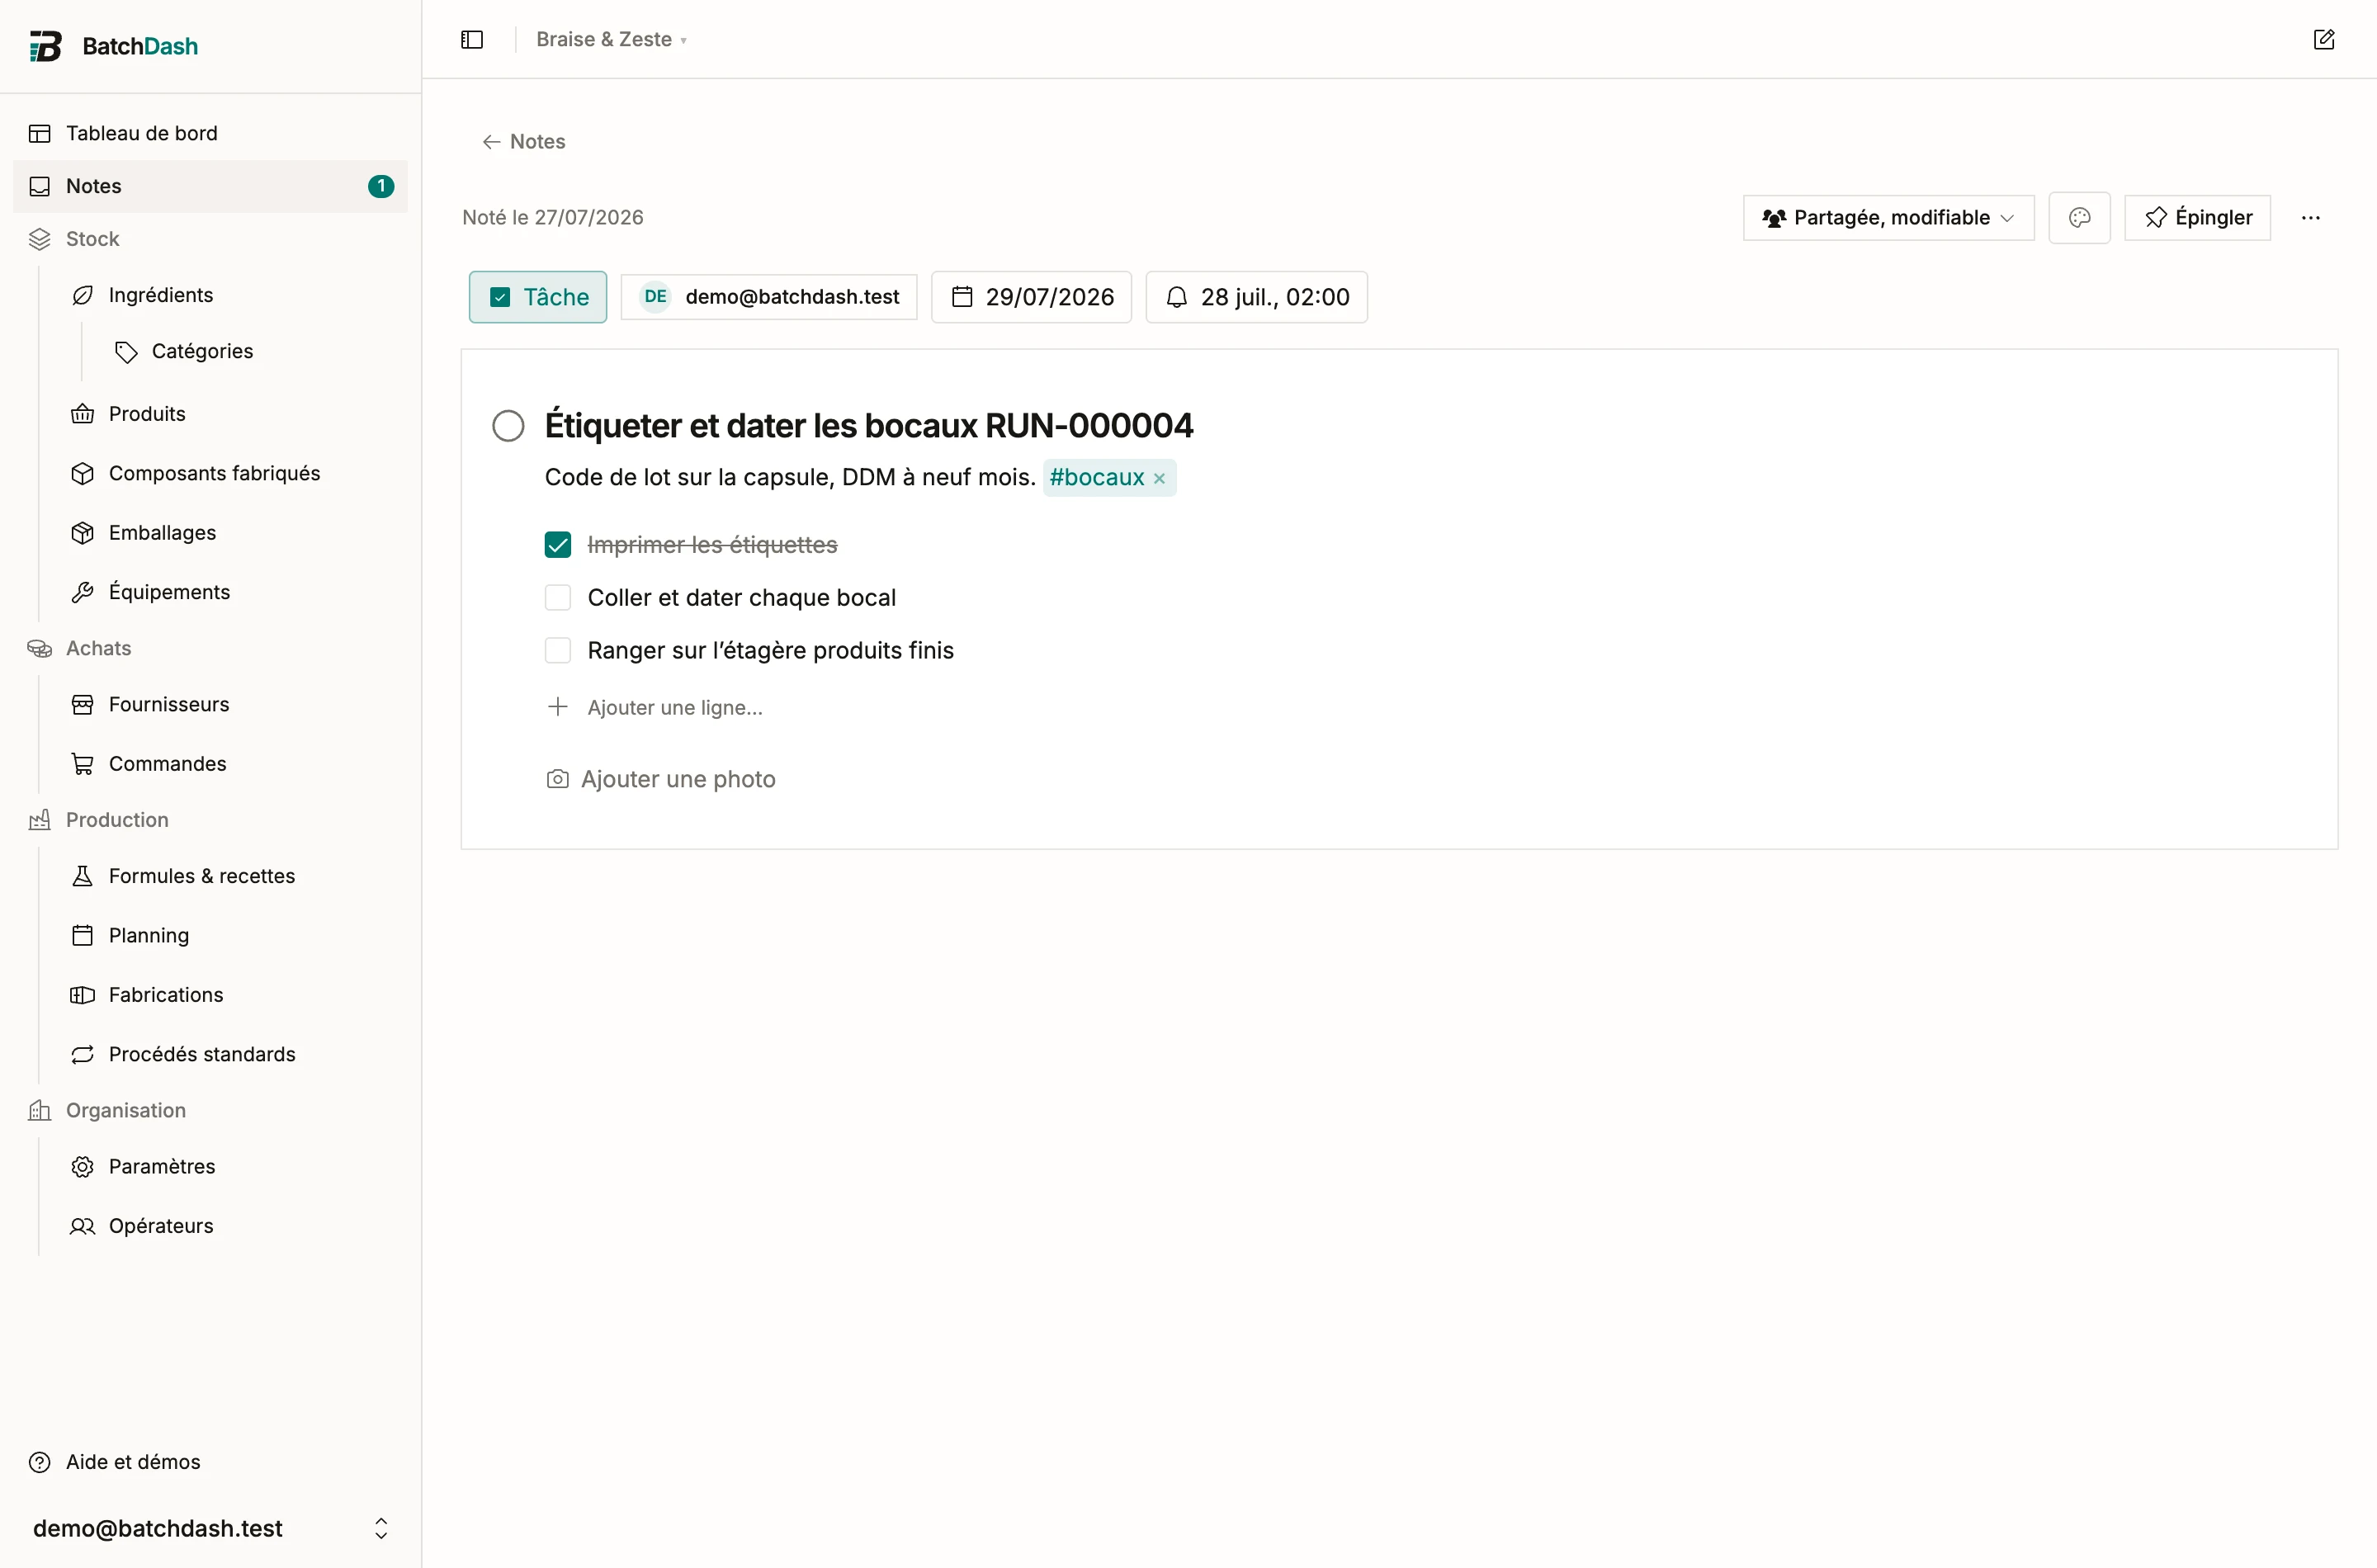Click the Épingler button
The width and height of the screenshot is (2377, 1568).
[x=2197, y=217]
